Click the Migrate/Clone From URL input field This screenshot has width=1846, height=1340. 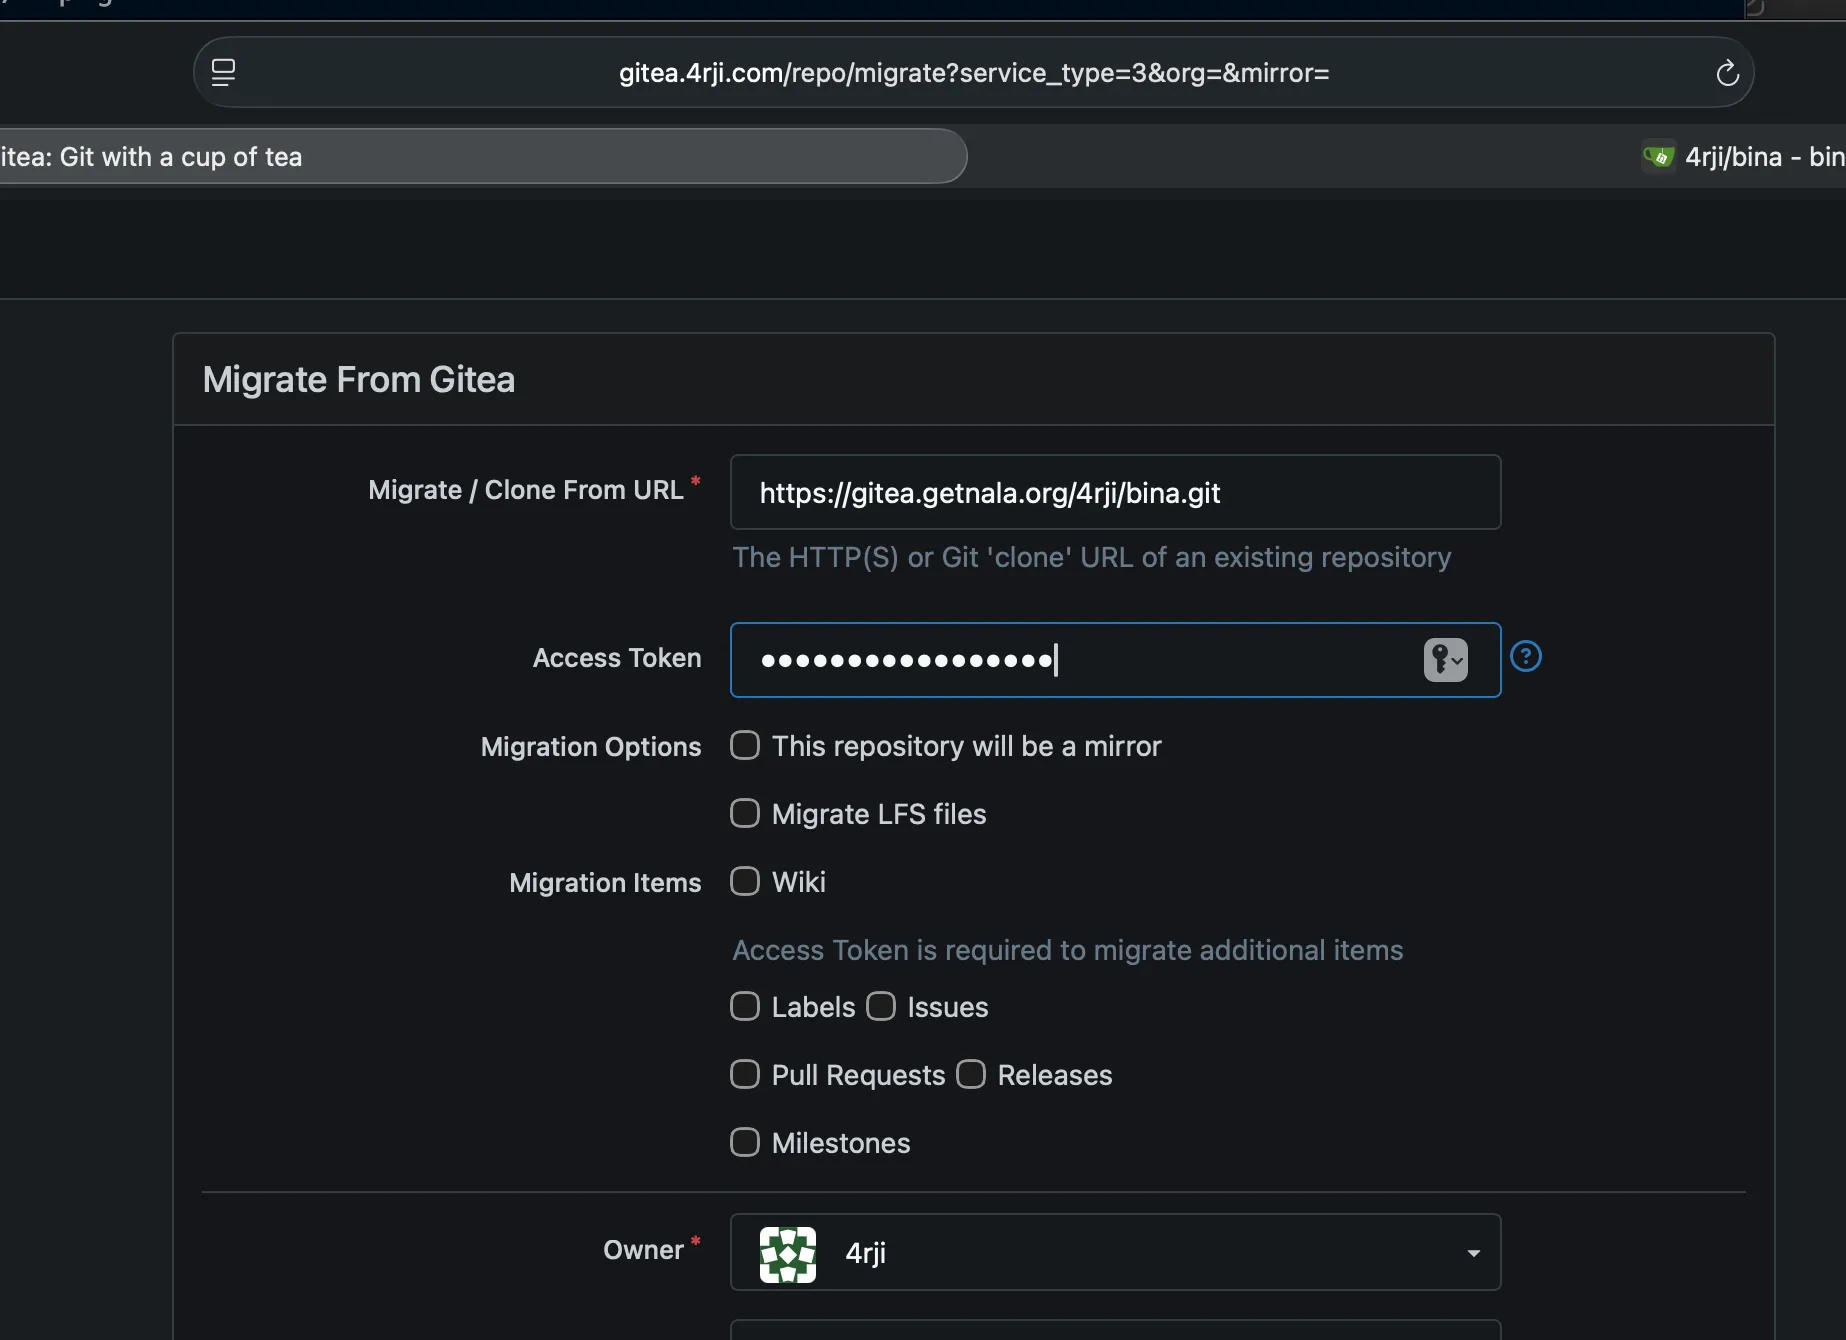1115,492
